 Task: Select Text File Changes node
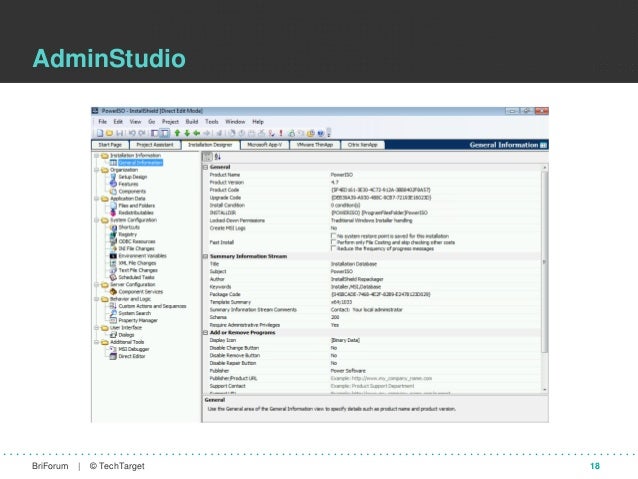(138, 270)
